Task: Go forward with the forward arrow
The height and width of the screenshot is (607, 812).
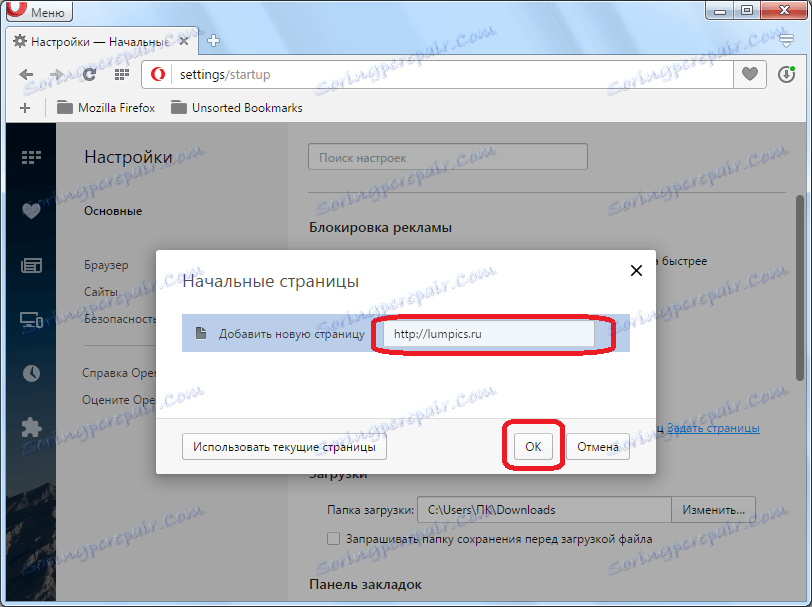Action: pos(56,75)
